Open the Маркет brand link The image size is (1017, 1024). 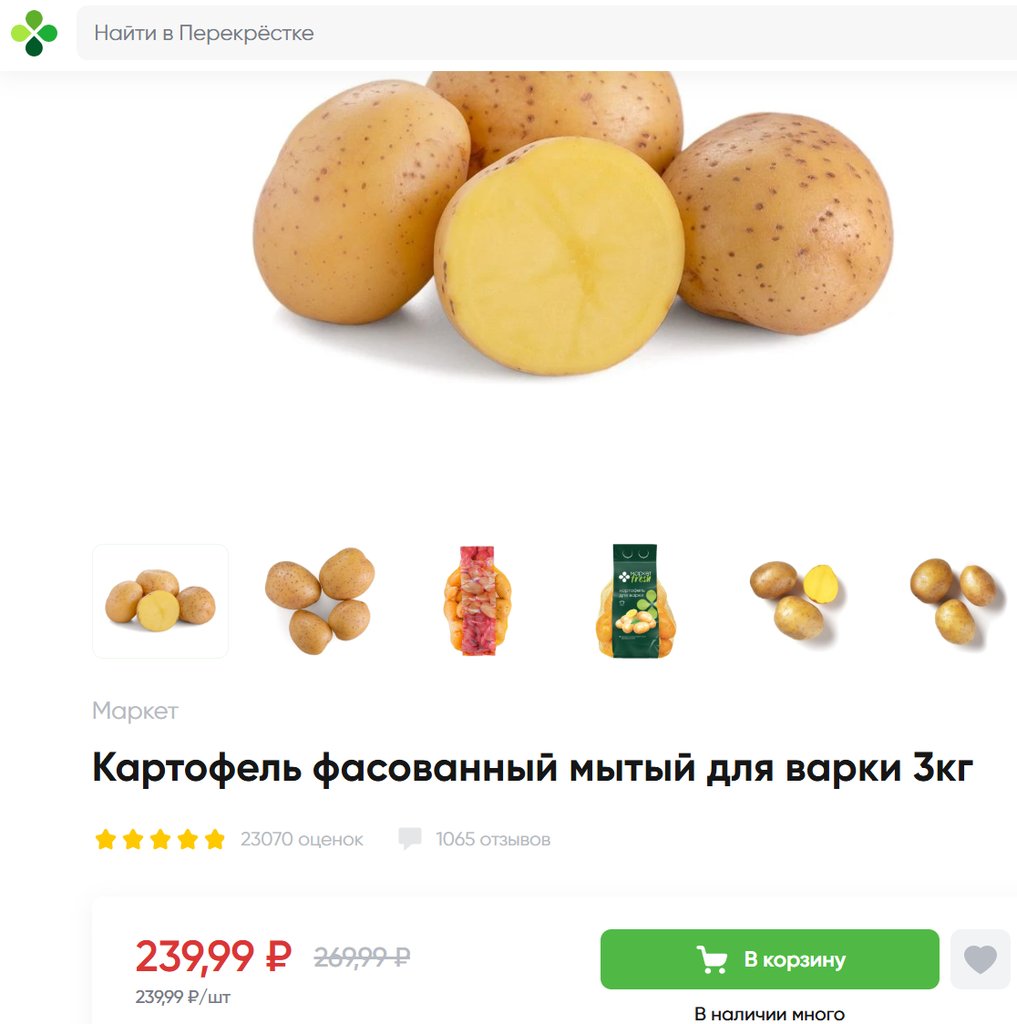point(135,711)
